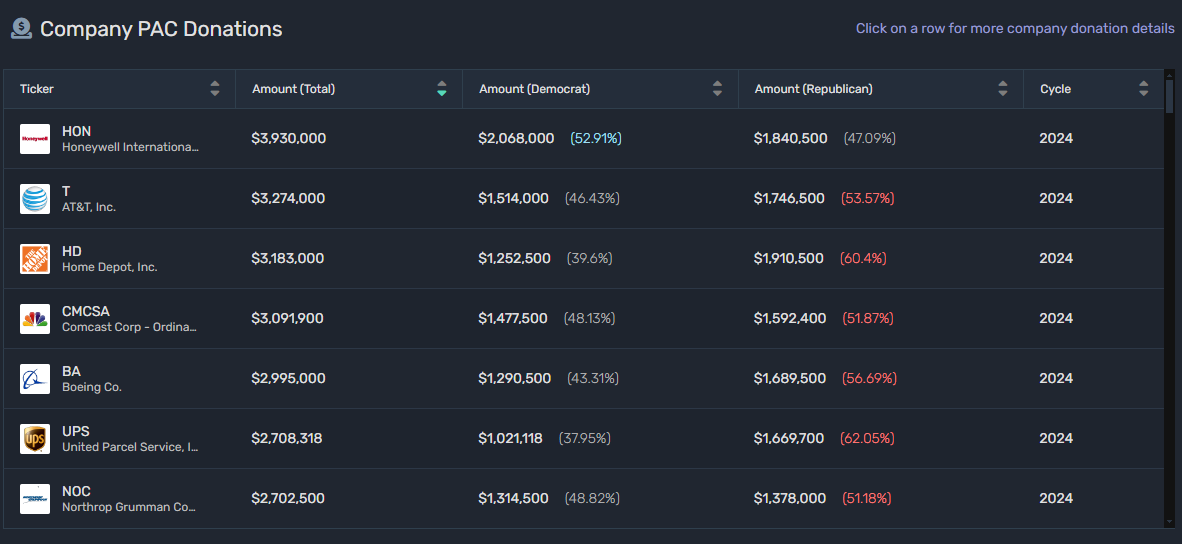1182x544 pixels.
Task: Click the UPS shield logo icon
Action: click(35, 439)
